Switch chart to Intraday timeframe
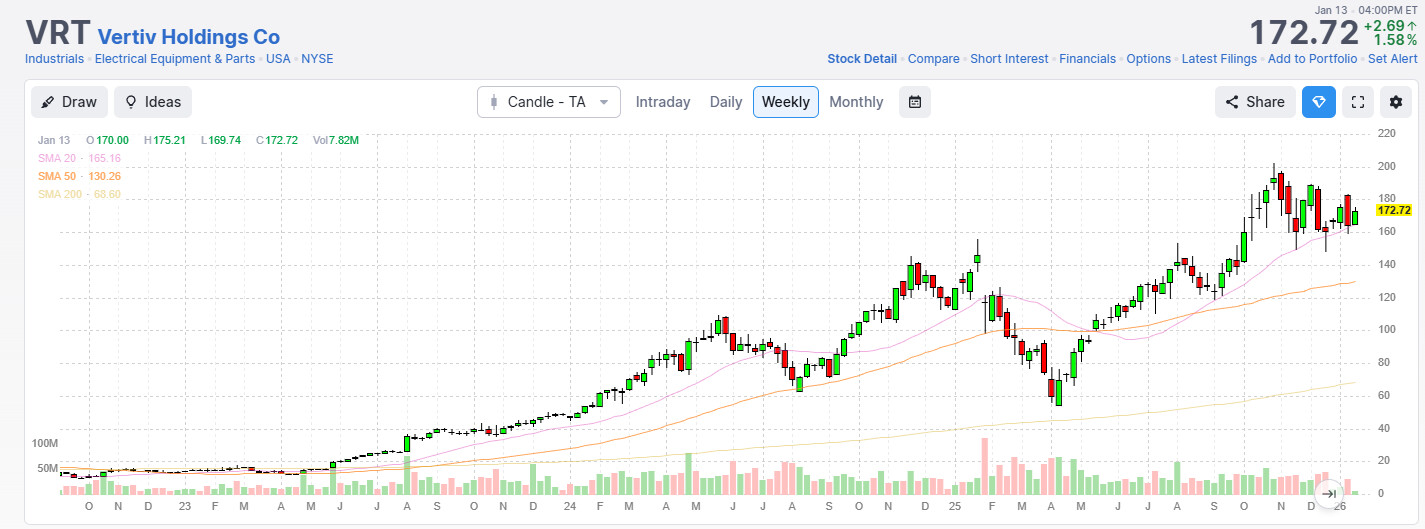This screenshot has height=529, width=1425. coord(663,102)
